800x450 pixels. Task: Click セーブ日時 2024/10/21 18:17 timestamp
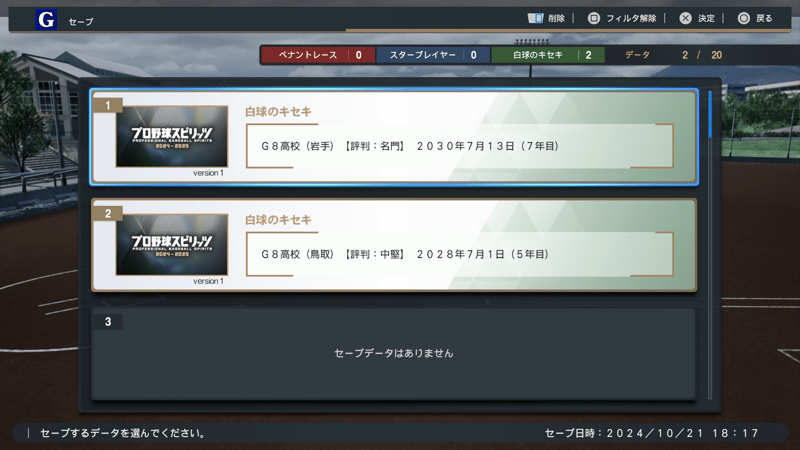coord(652,433)
